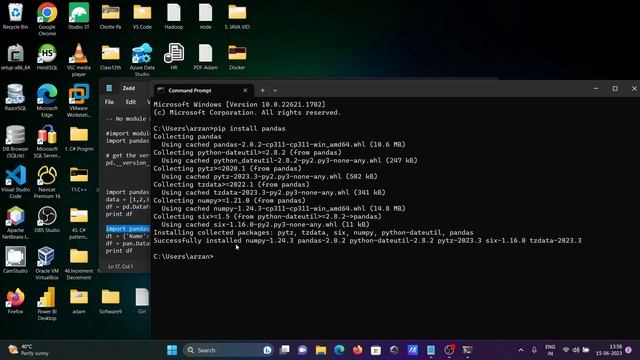Open Google Chrome desktop shortcut

tap(47, 19)
